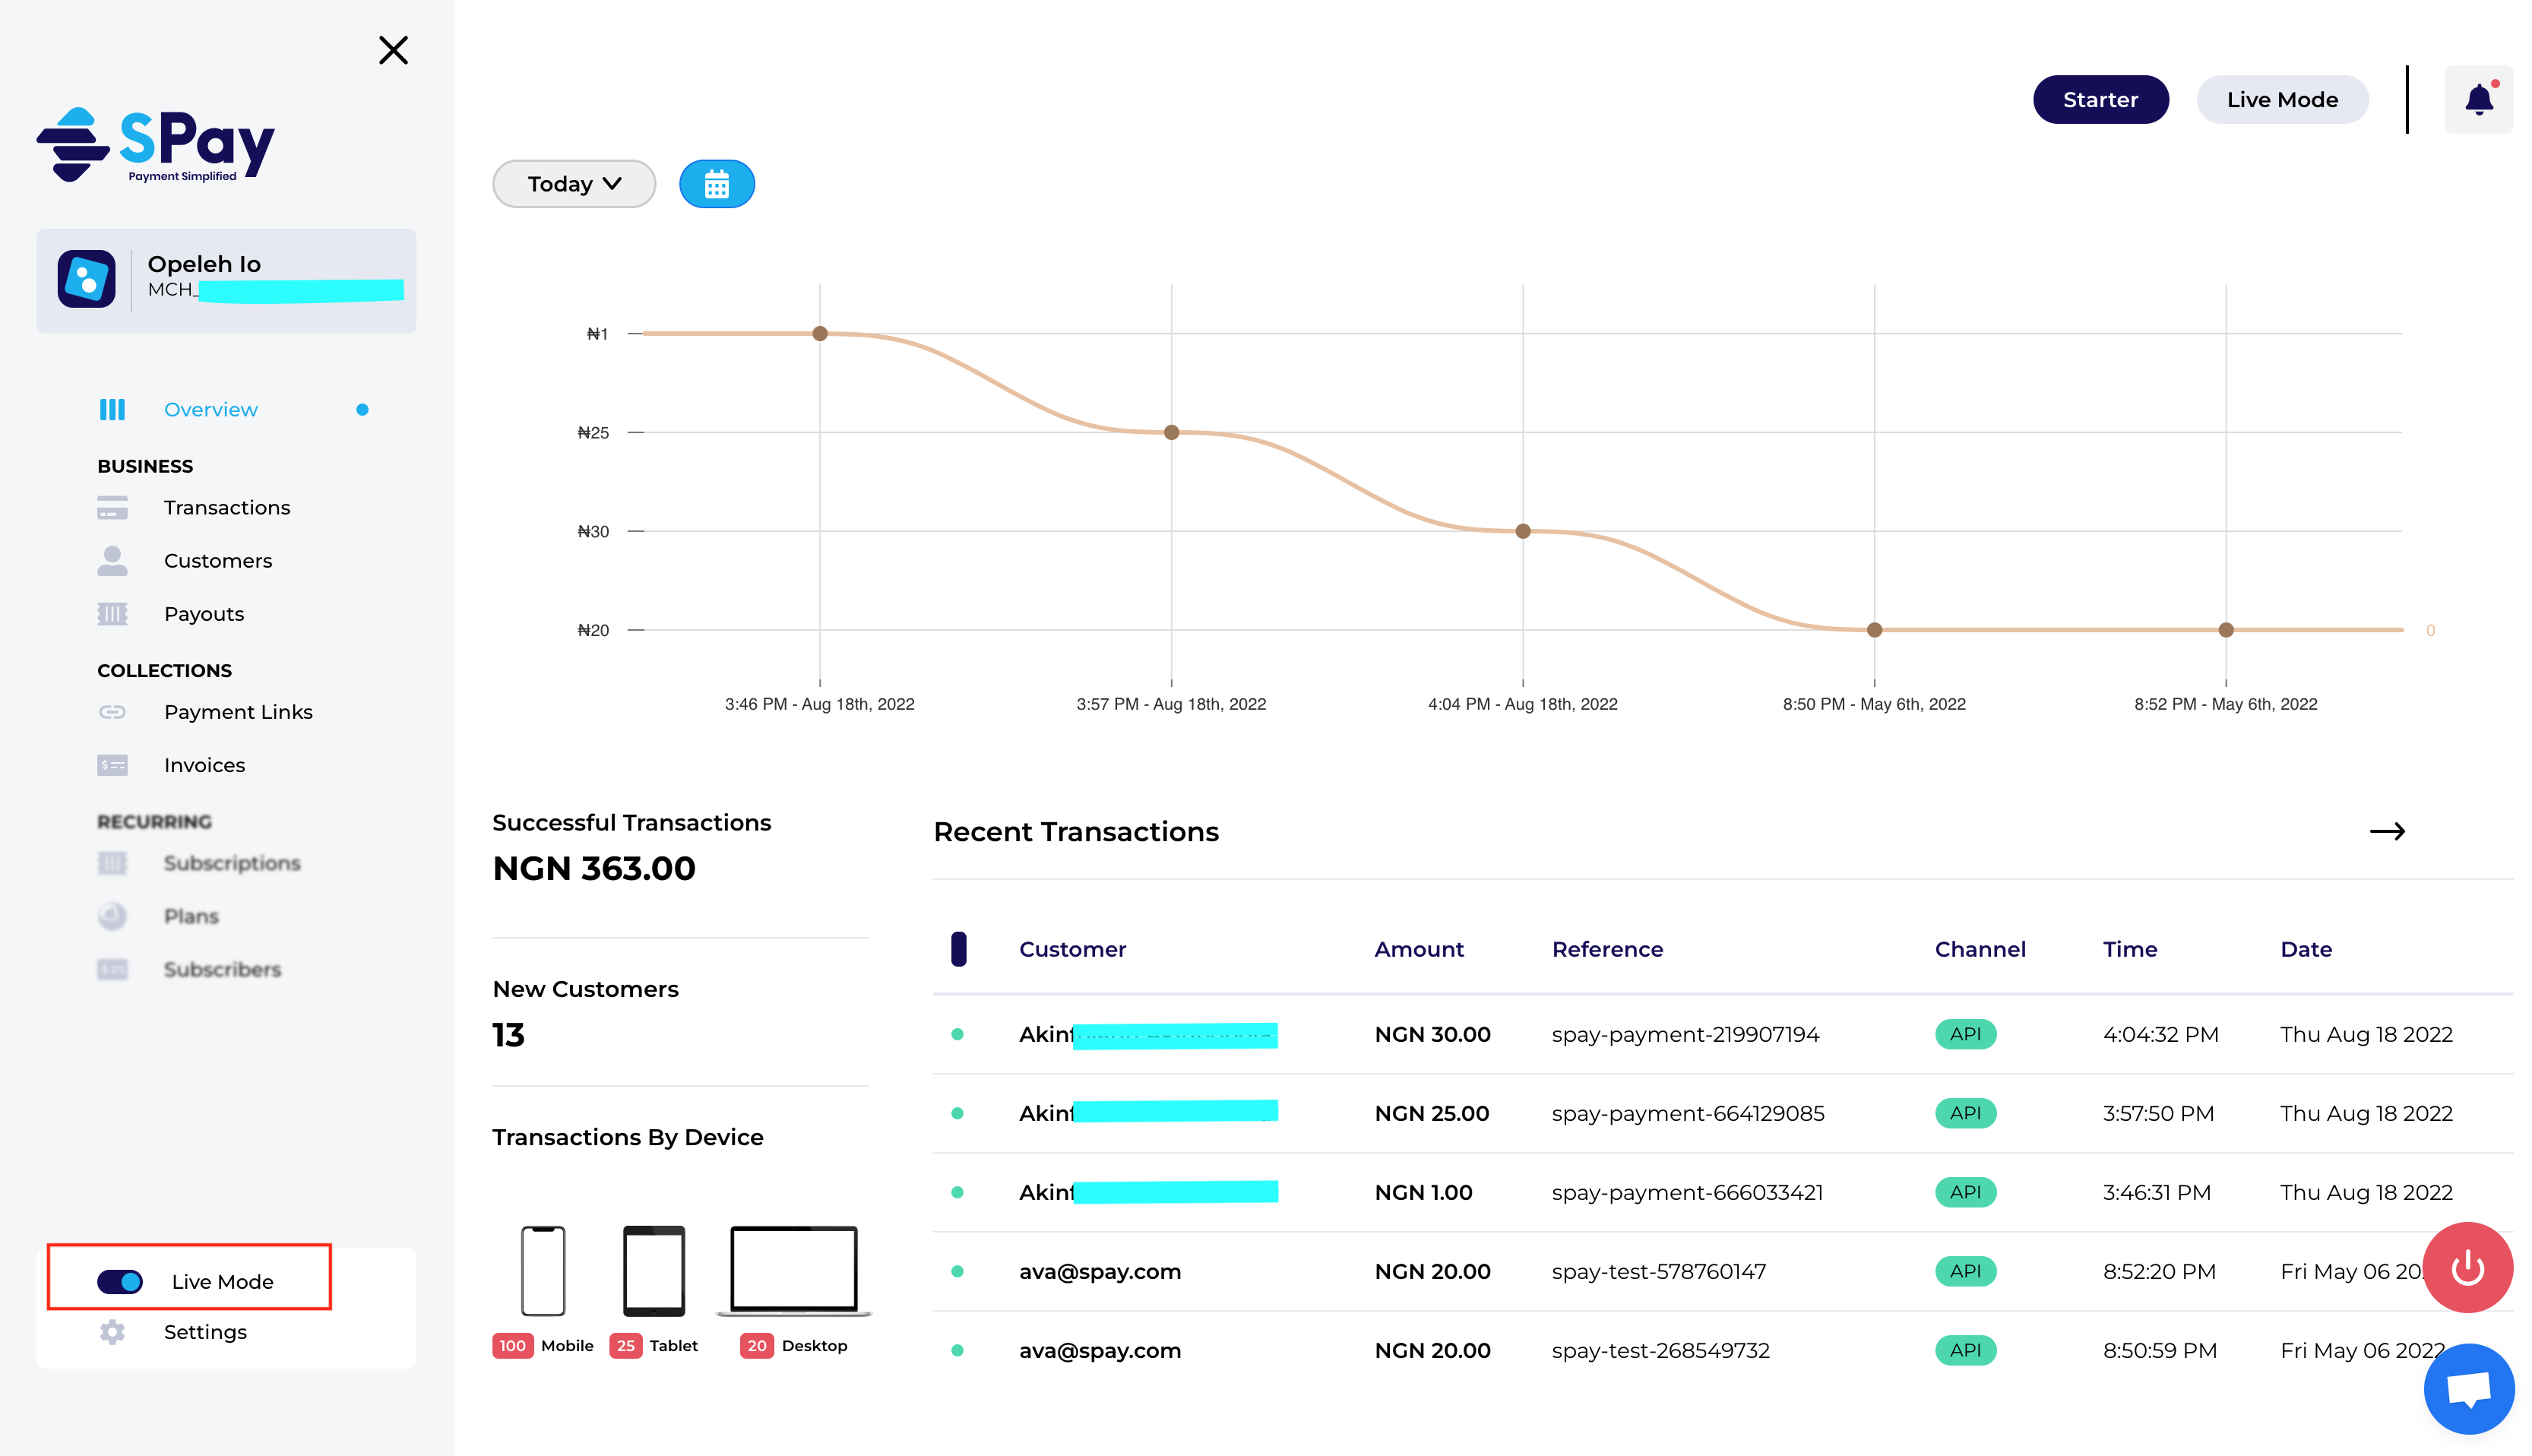Click chart point at 8:52 PM May 6th
This screenshot has height=1456, width=2532.
pyautogui.click(x=2226, y=630)
